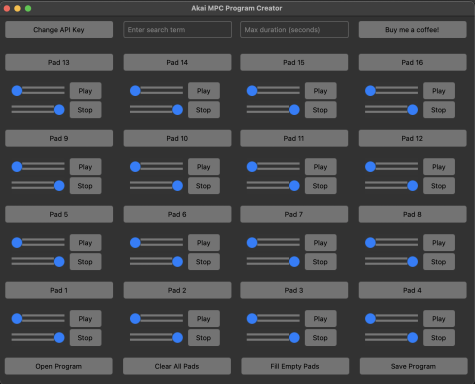Click Clear All Pads
This screenshot has width=475, height=384.
177,366
